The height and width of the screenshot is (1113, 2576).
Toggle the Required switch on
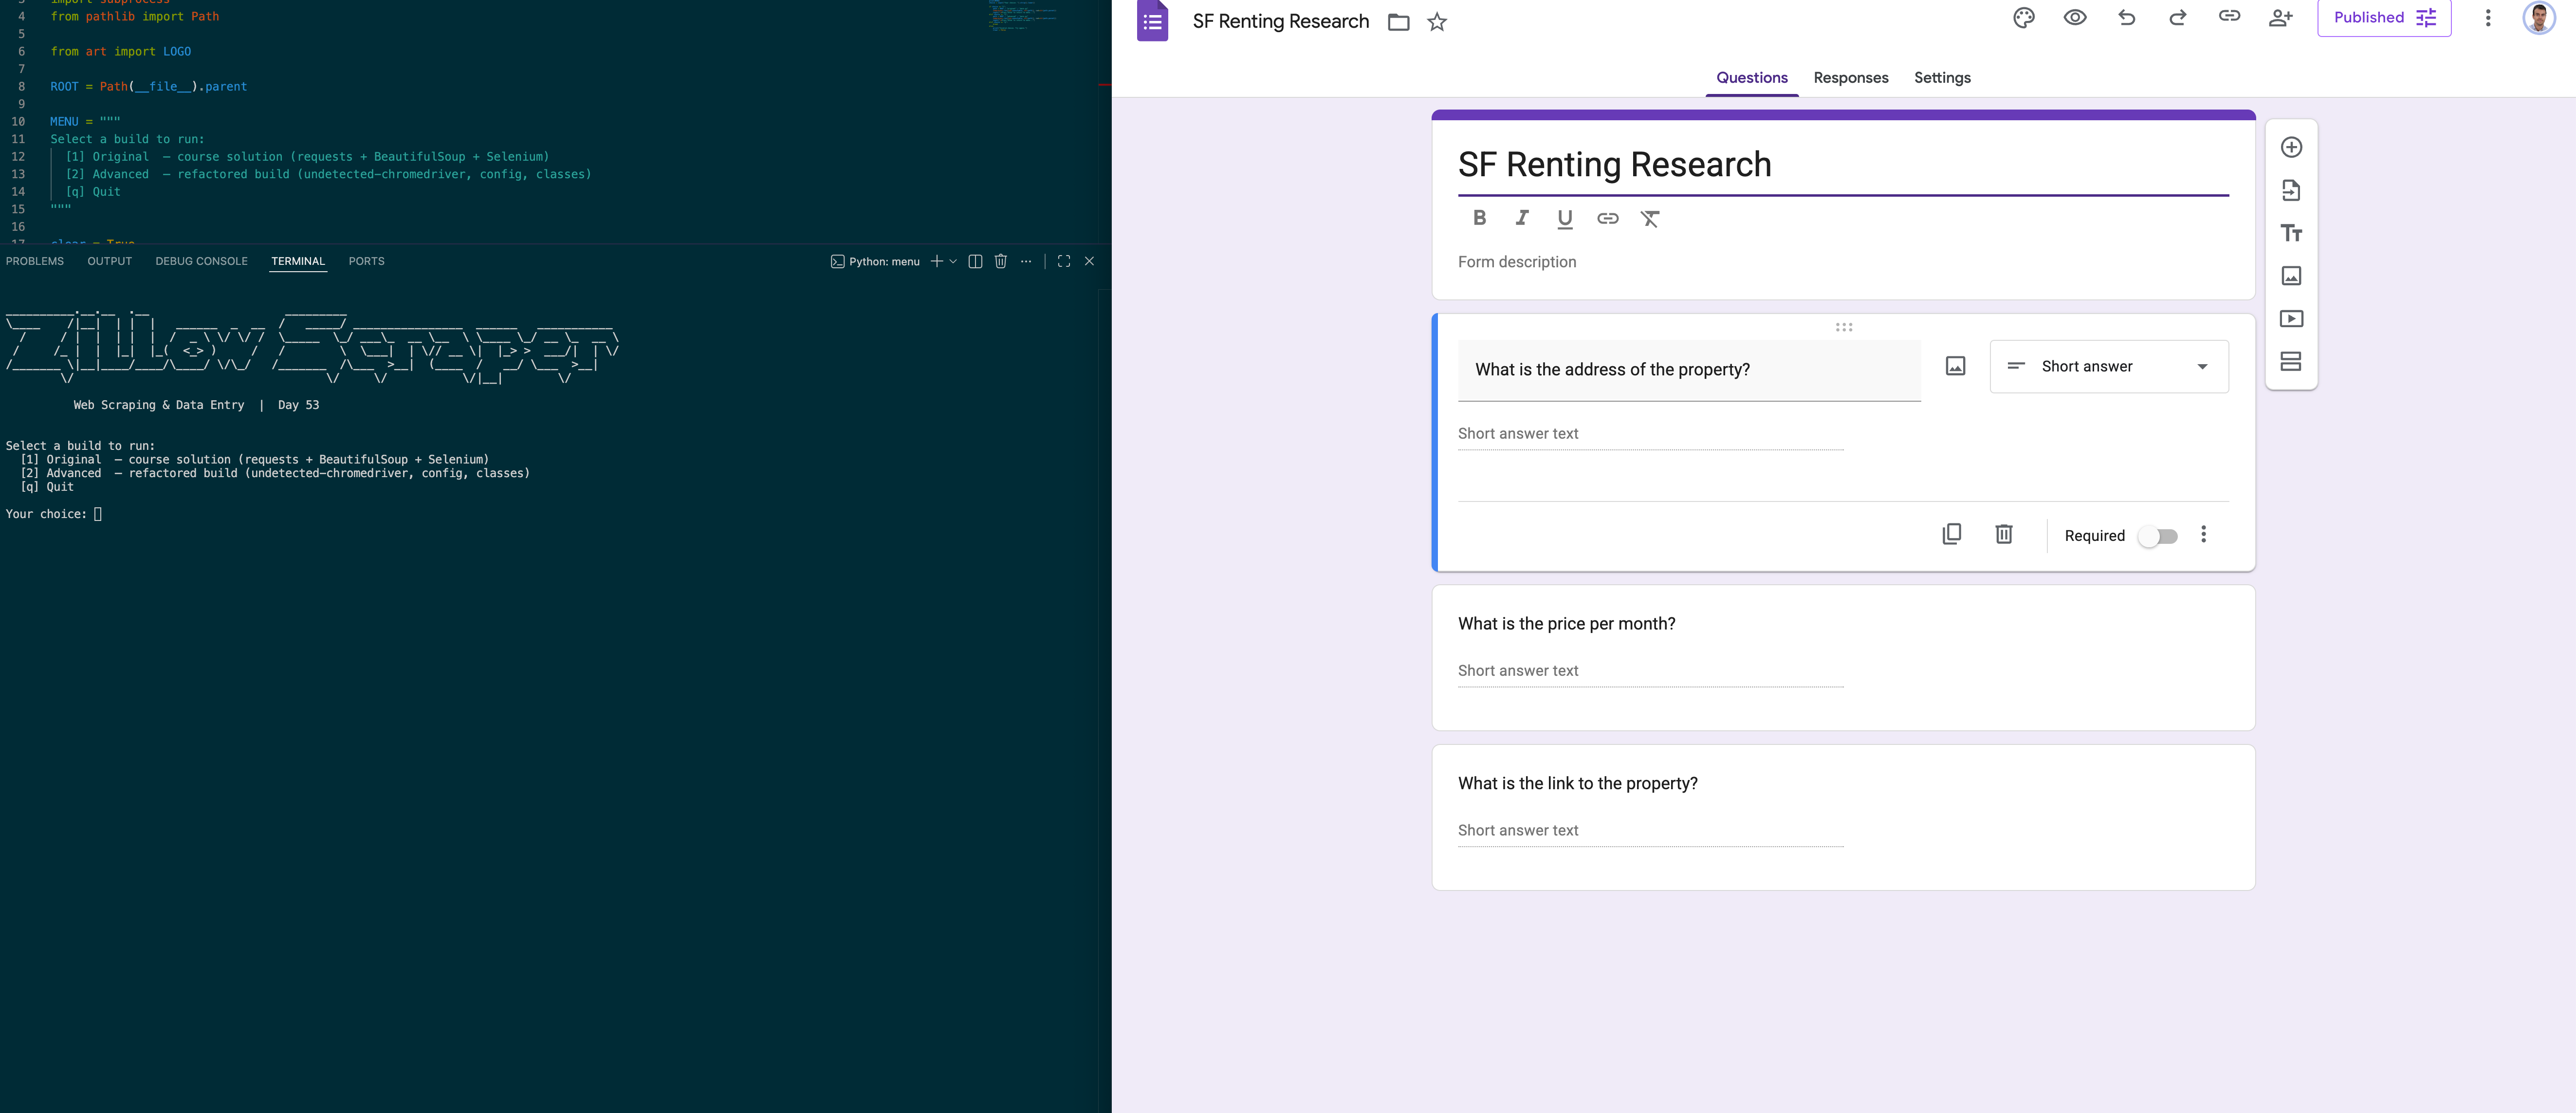pyautogui.click(x=2158, y=536)
